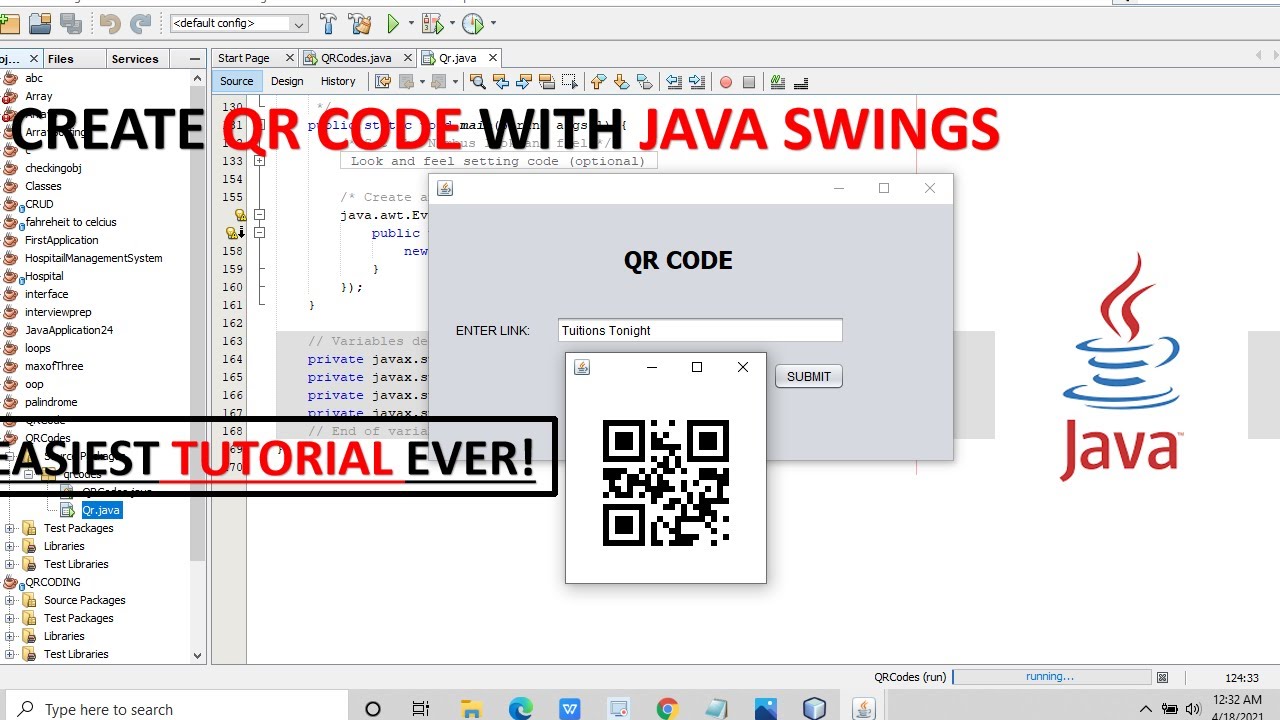This screenshot has height=720, width=1280.
Task: Open Debug Project dropdown arrow
Action: 452,23
